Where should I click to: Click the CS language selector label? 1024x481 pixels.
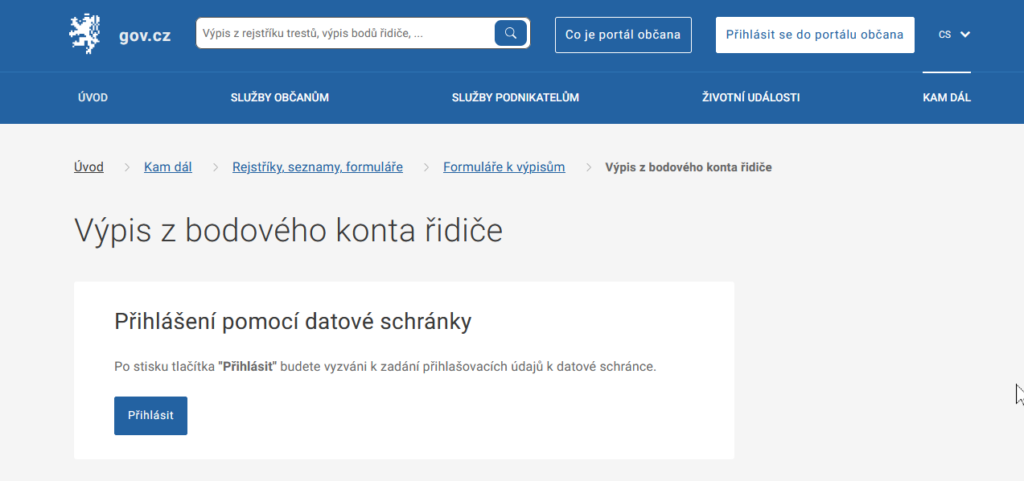[944, 34]
